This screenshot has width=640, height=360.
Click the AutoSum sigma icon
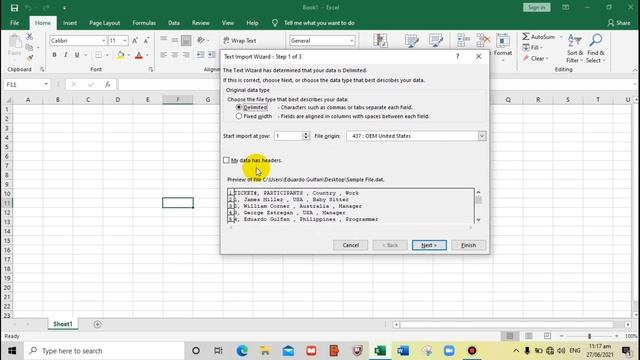526,37
